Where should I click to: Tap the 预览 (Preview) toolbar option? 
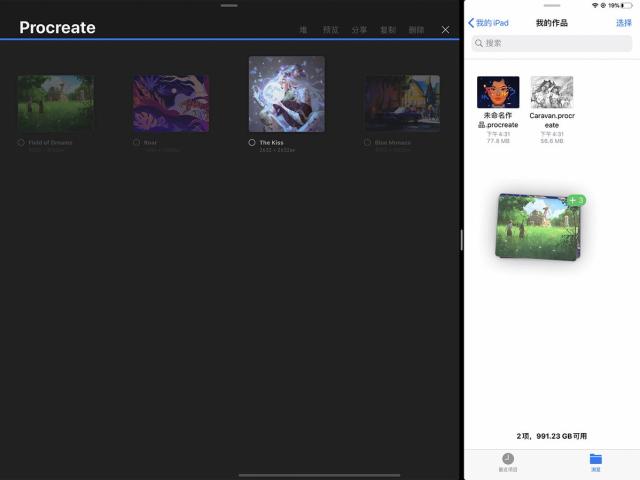coord(330,29)
